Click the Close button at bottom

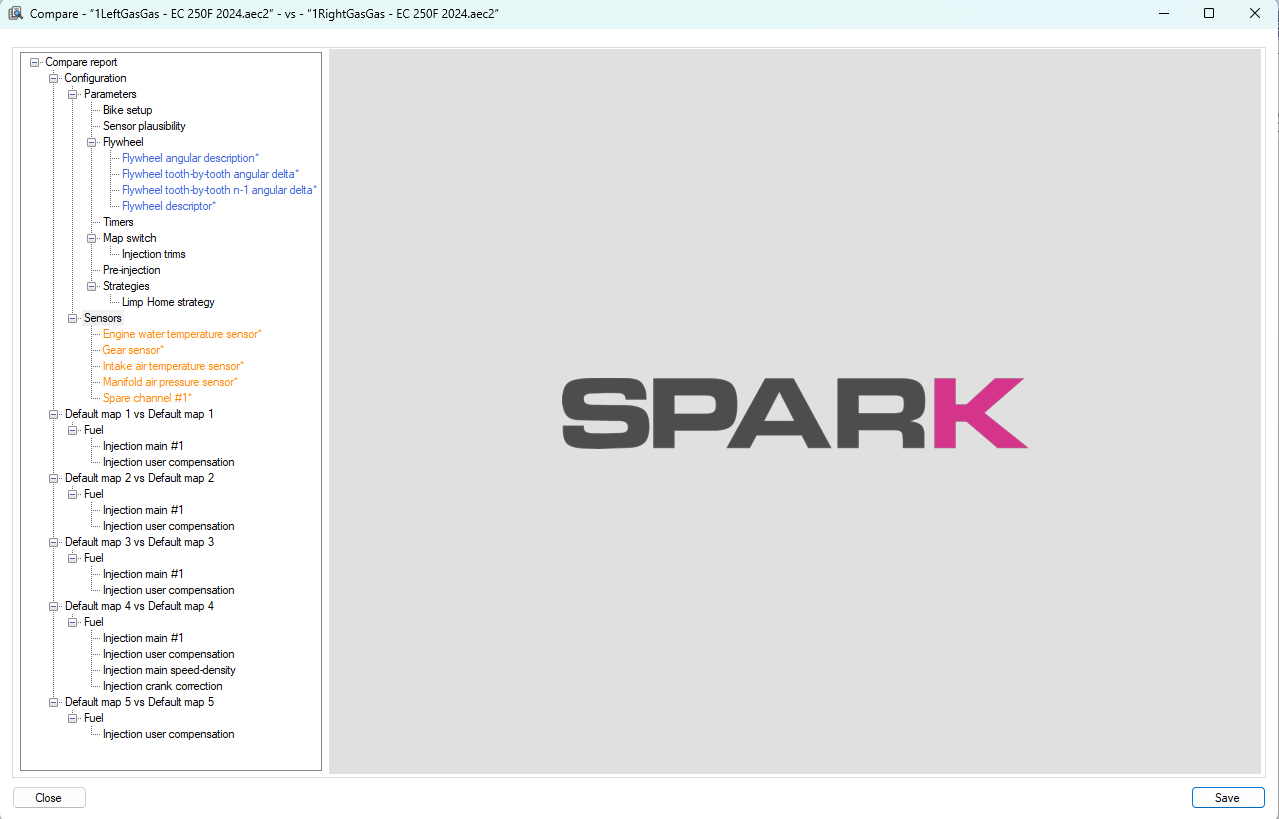[49, 798]
